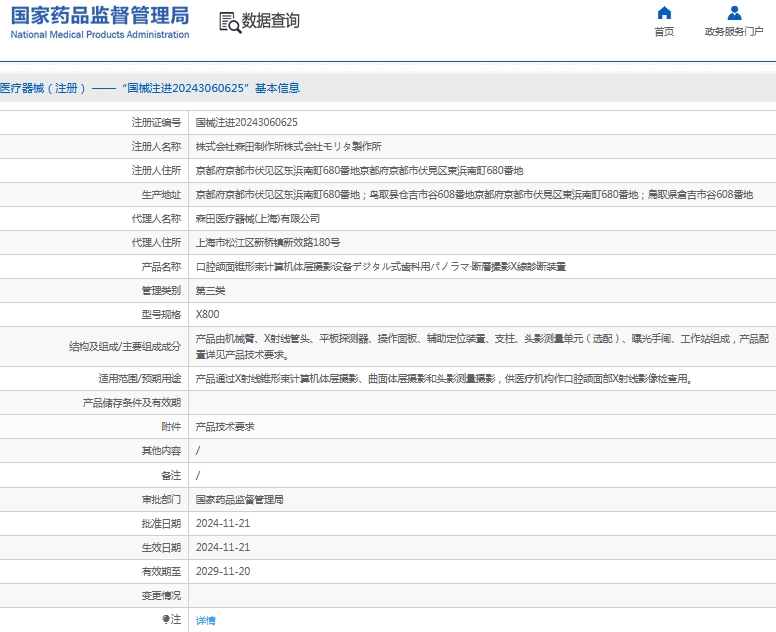
Task: Click the 型号规格 label
Action: pyautogui.click(x=161, y=314)
